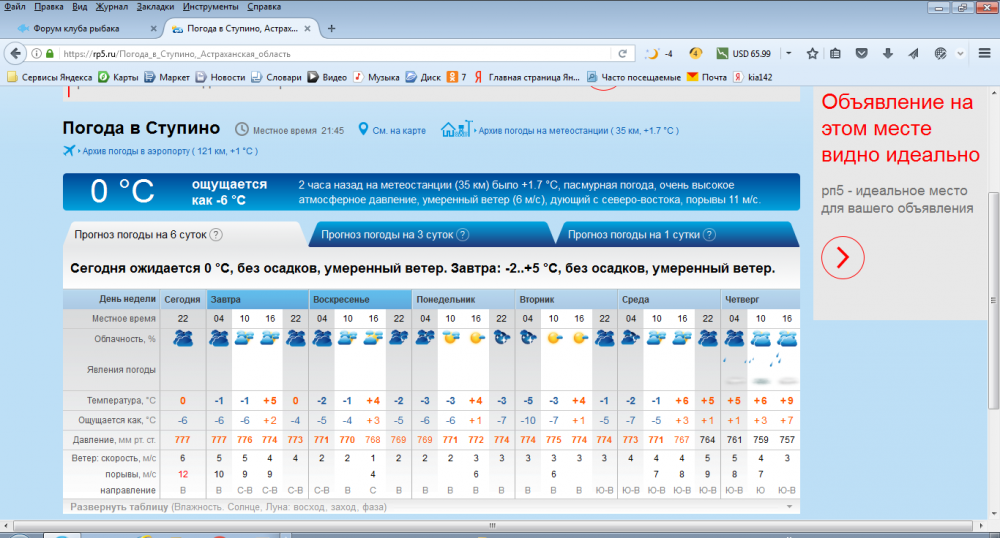
Task: Bookmark this page with the star icon
Action: pos(812,53)
